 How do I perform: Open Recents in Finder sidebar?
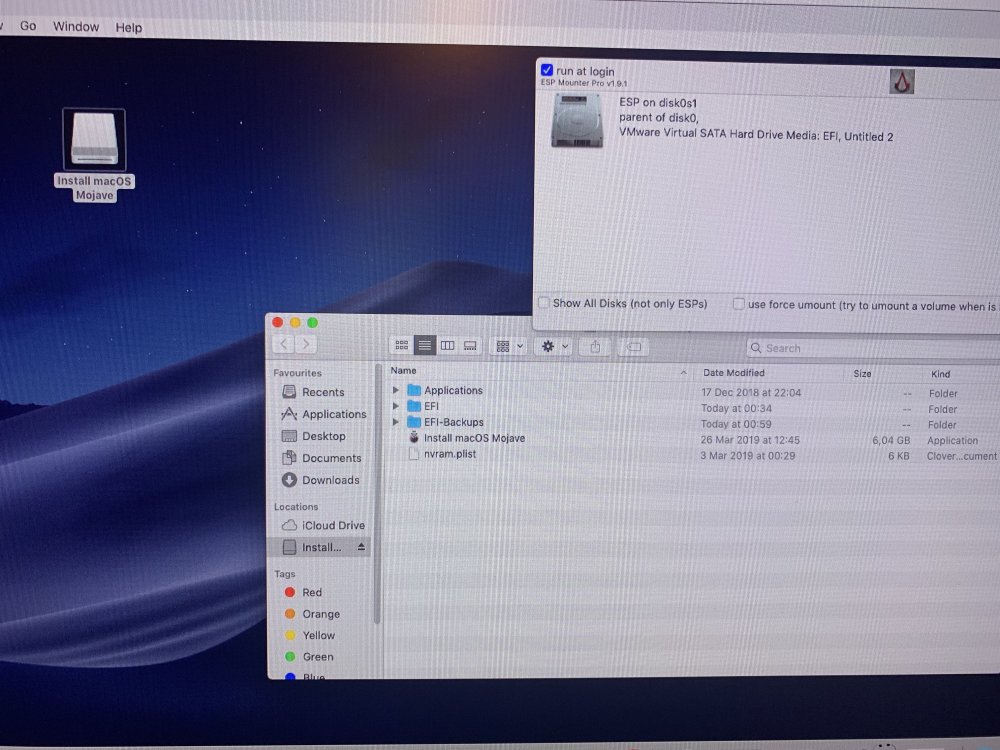pos(323,392)
